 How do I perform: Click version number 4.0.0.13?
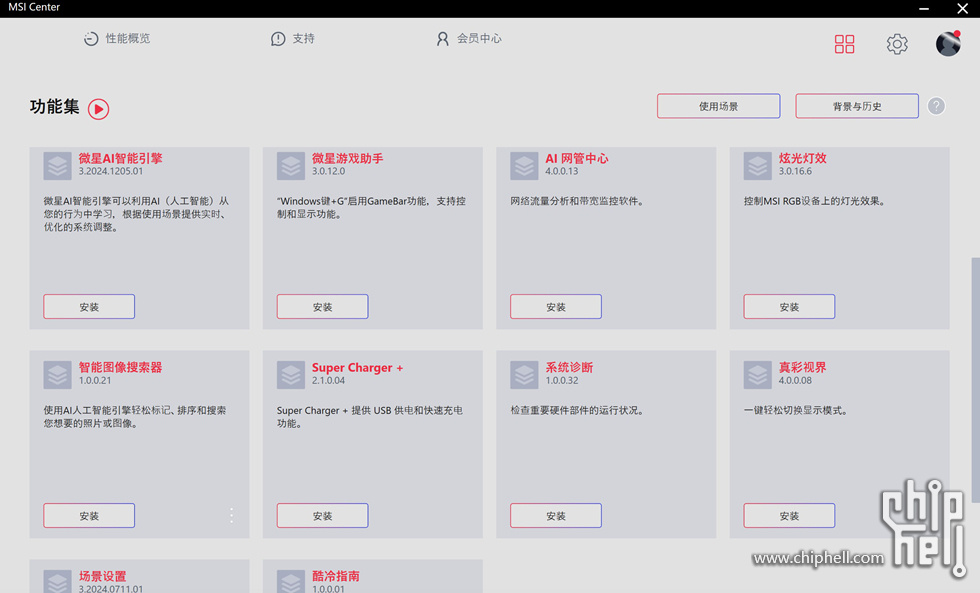561,171
